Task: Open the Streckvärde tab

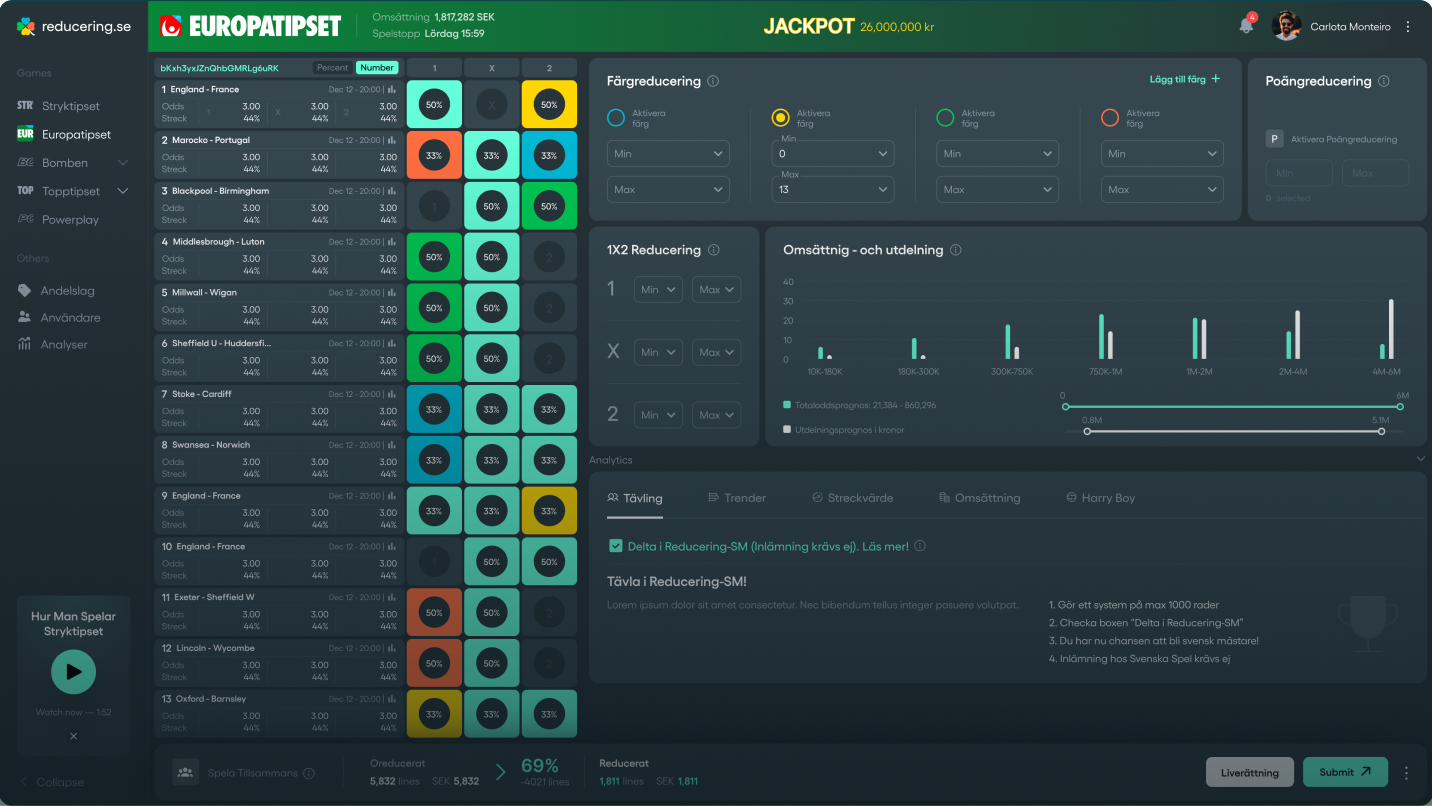Action: pos(852,498)
